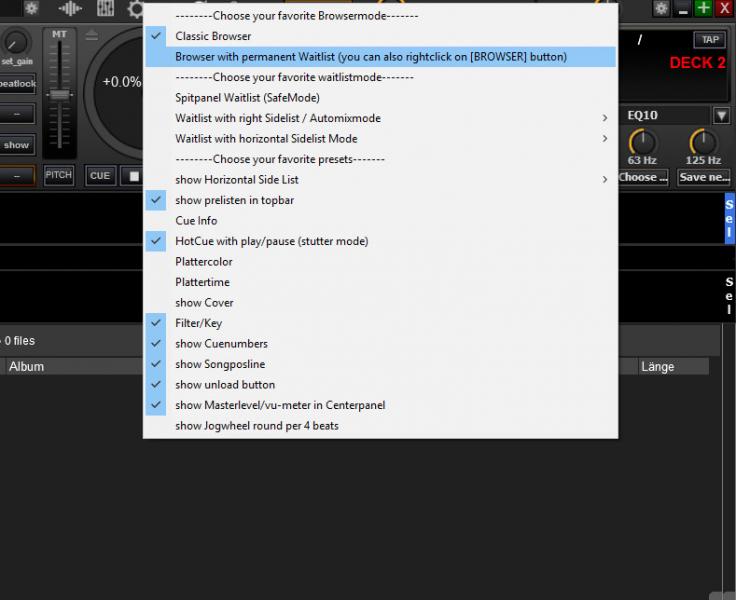This screenshot has width=736, height=600.
Task: Click the TAP button
Action: coord(709,40)
